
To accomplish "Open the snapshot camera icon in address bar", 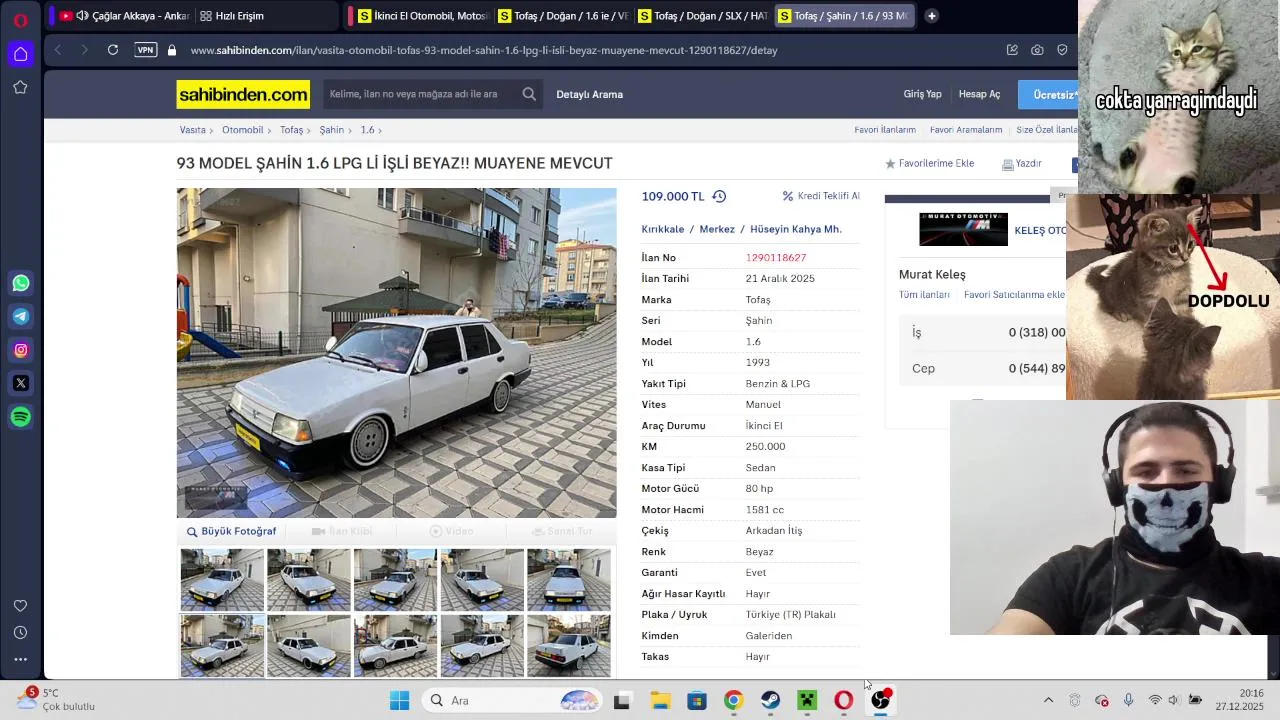I will click(x=1037, y=50).
